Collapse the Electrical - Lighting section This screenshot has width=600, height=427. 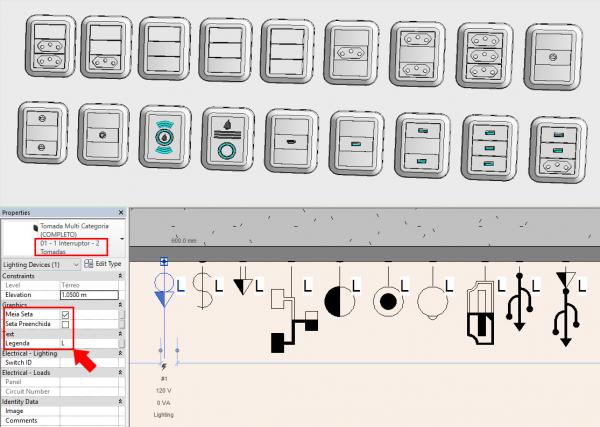(121, 353)
